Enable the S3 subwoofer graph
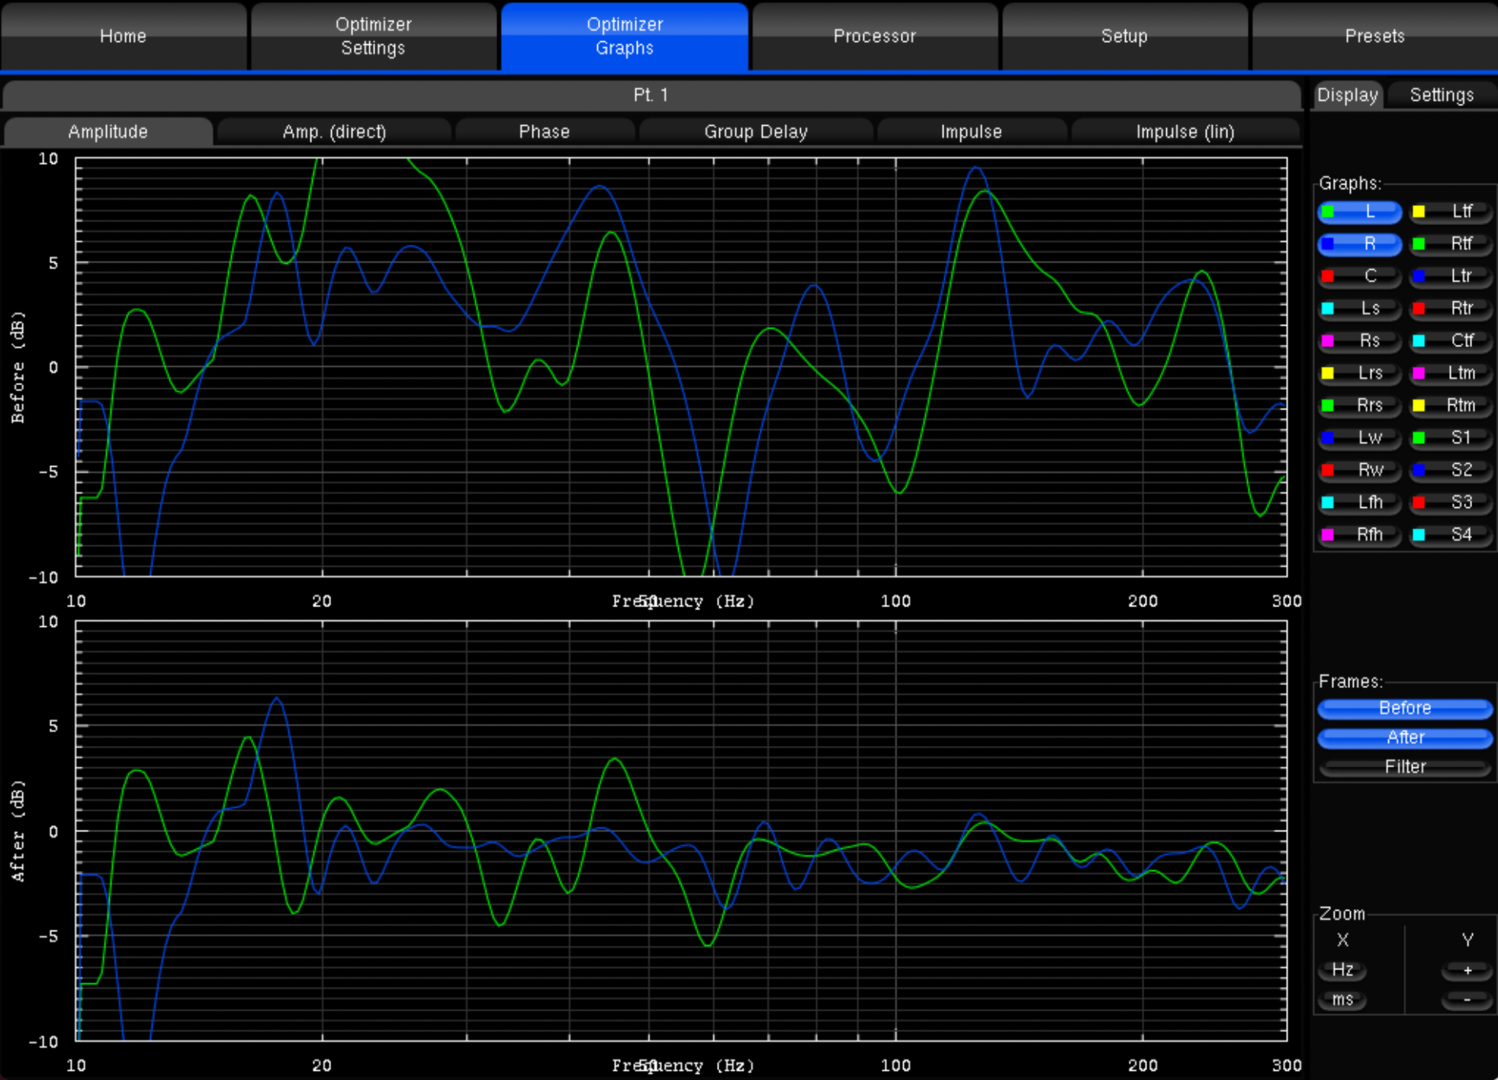Screen dimensions: 1498x1080 click(x=1451, y=503)
